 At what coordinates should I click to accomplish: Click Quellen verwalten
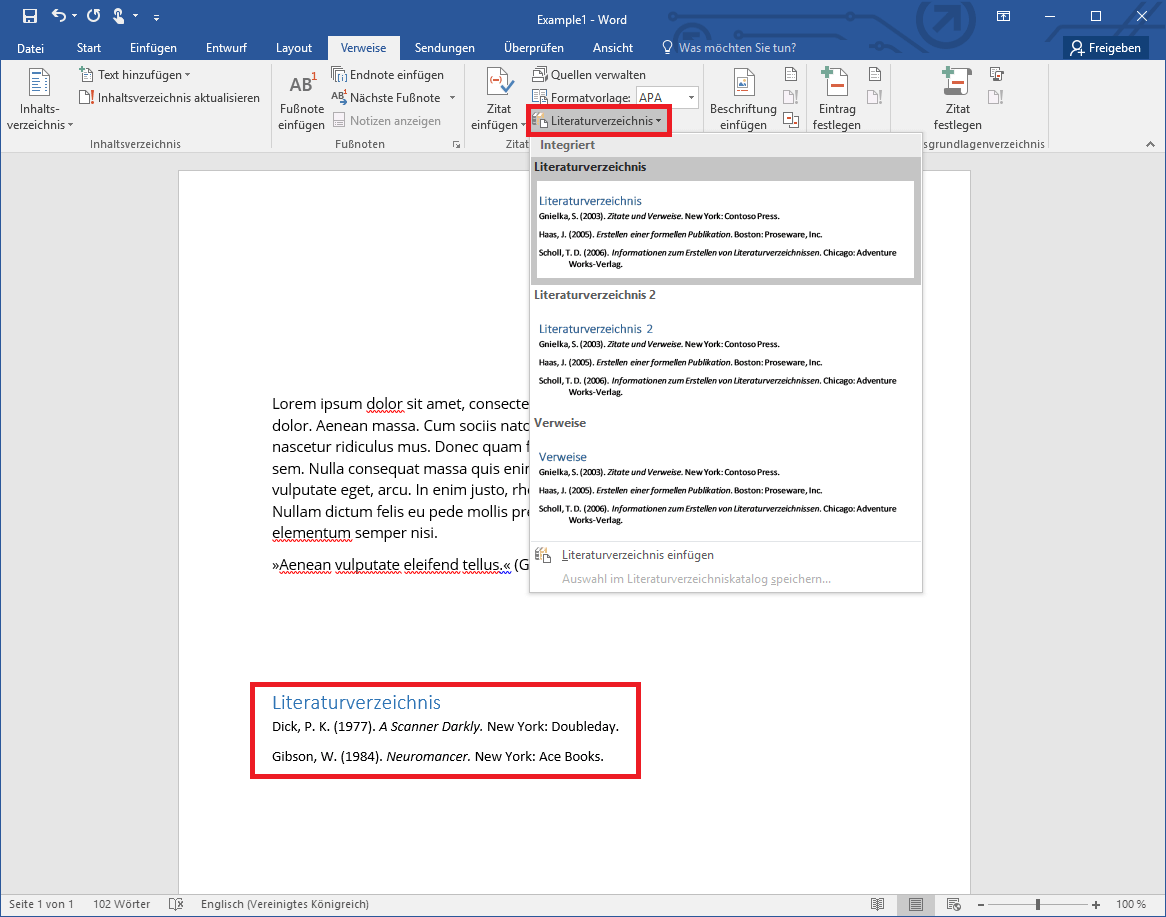[x=589, y=75]
